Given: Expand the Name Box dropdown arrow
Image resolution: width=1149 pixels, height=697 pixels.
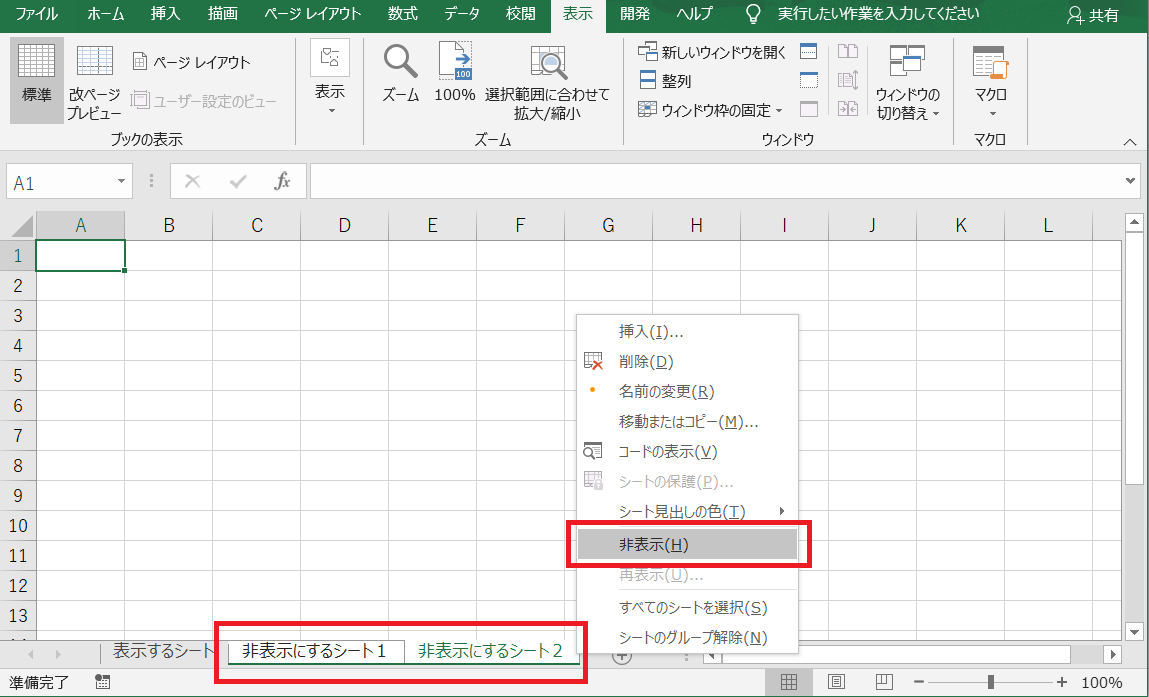Looking at the screenshot, I should coord(122,181).
